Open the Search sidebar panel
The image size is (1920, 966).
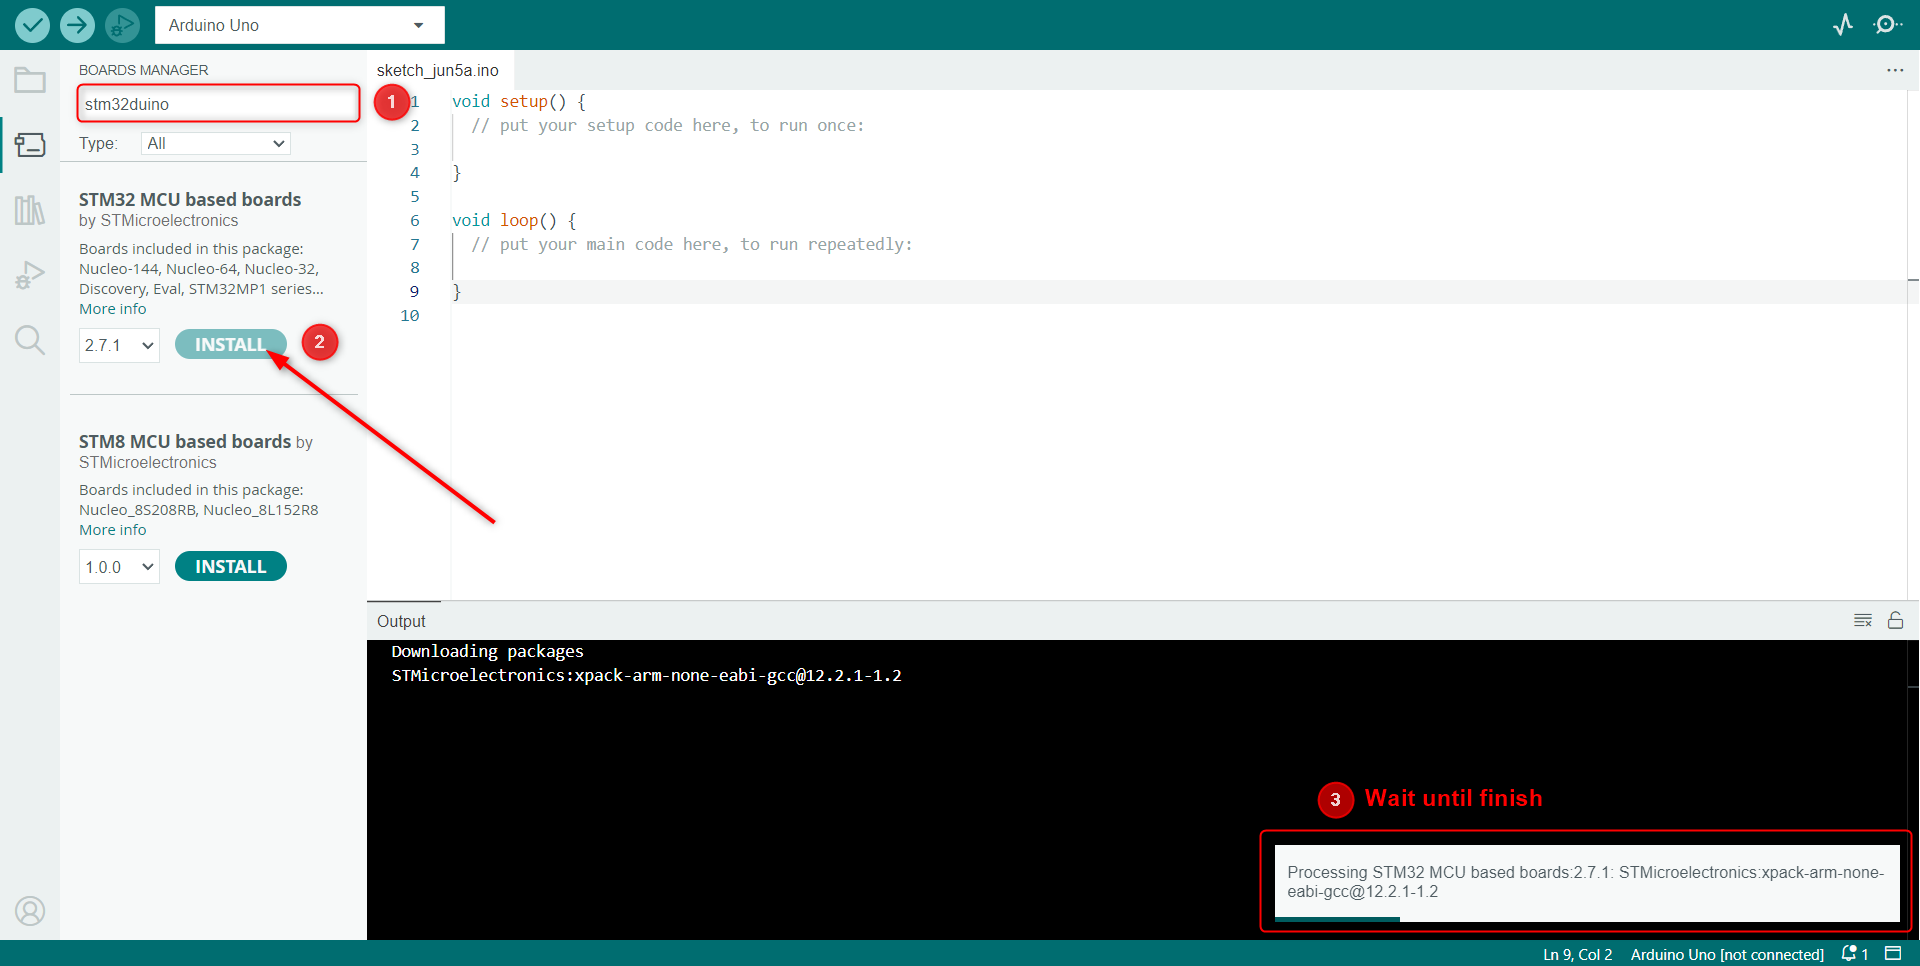(30, 340)
